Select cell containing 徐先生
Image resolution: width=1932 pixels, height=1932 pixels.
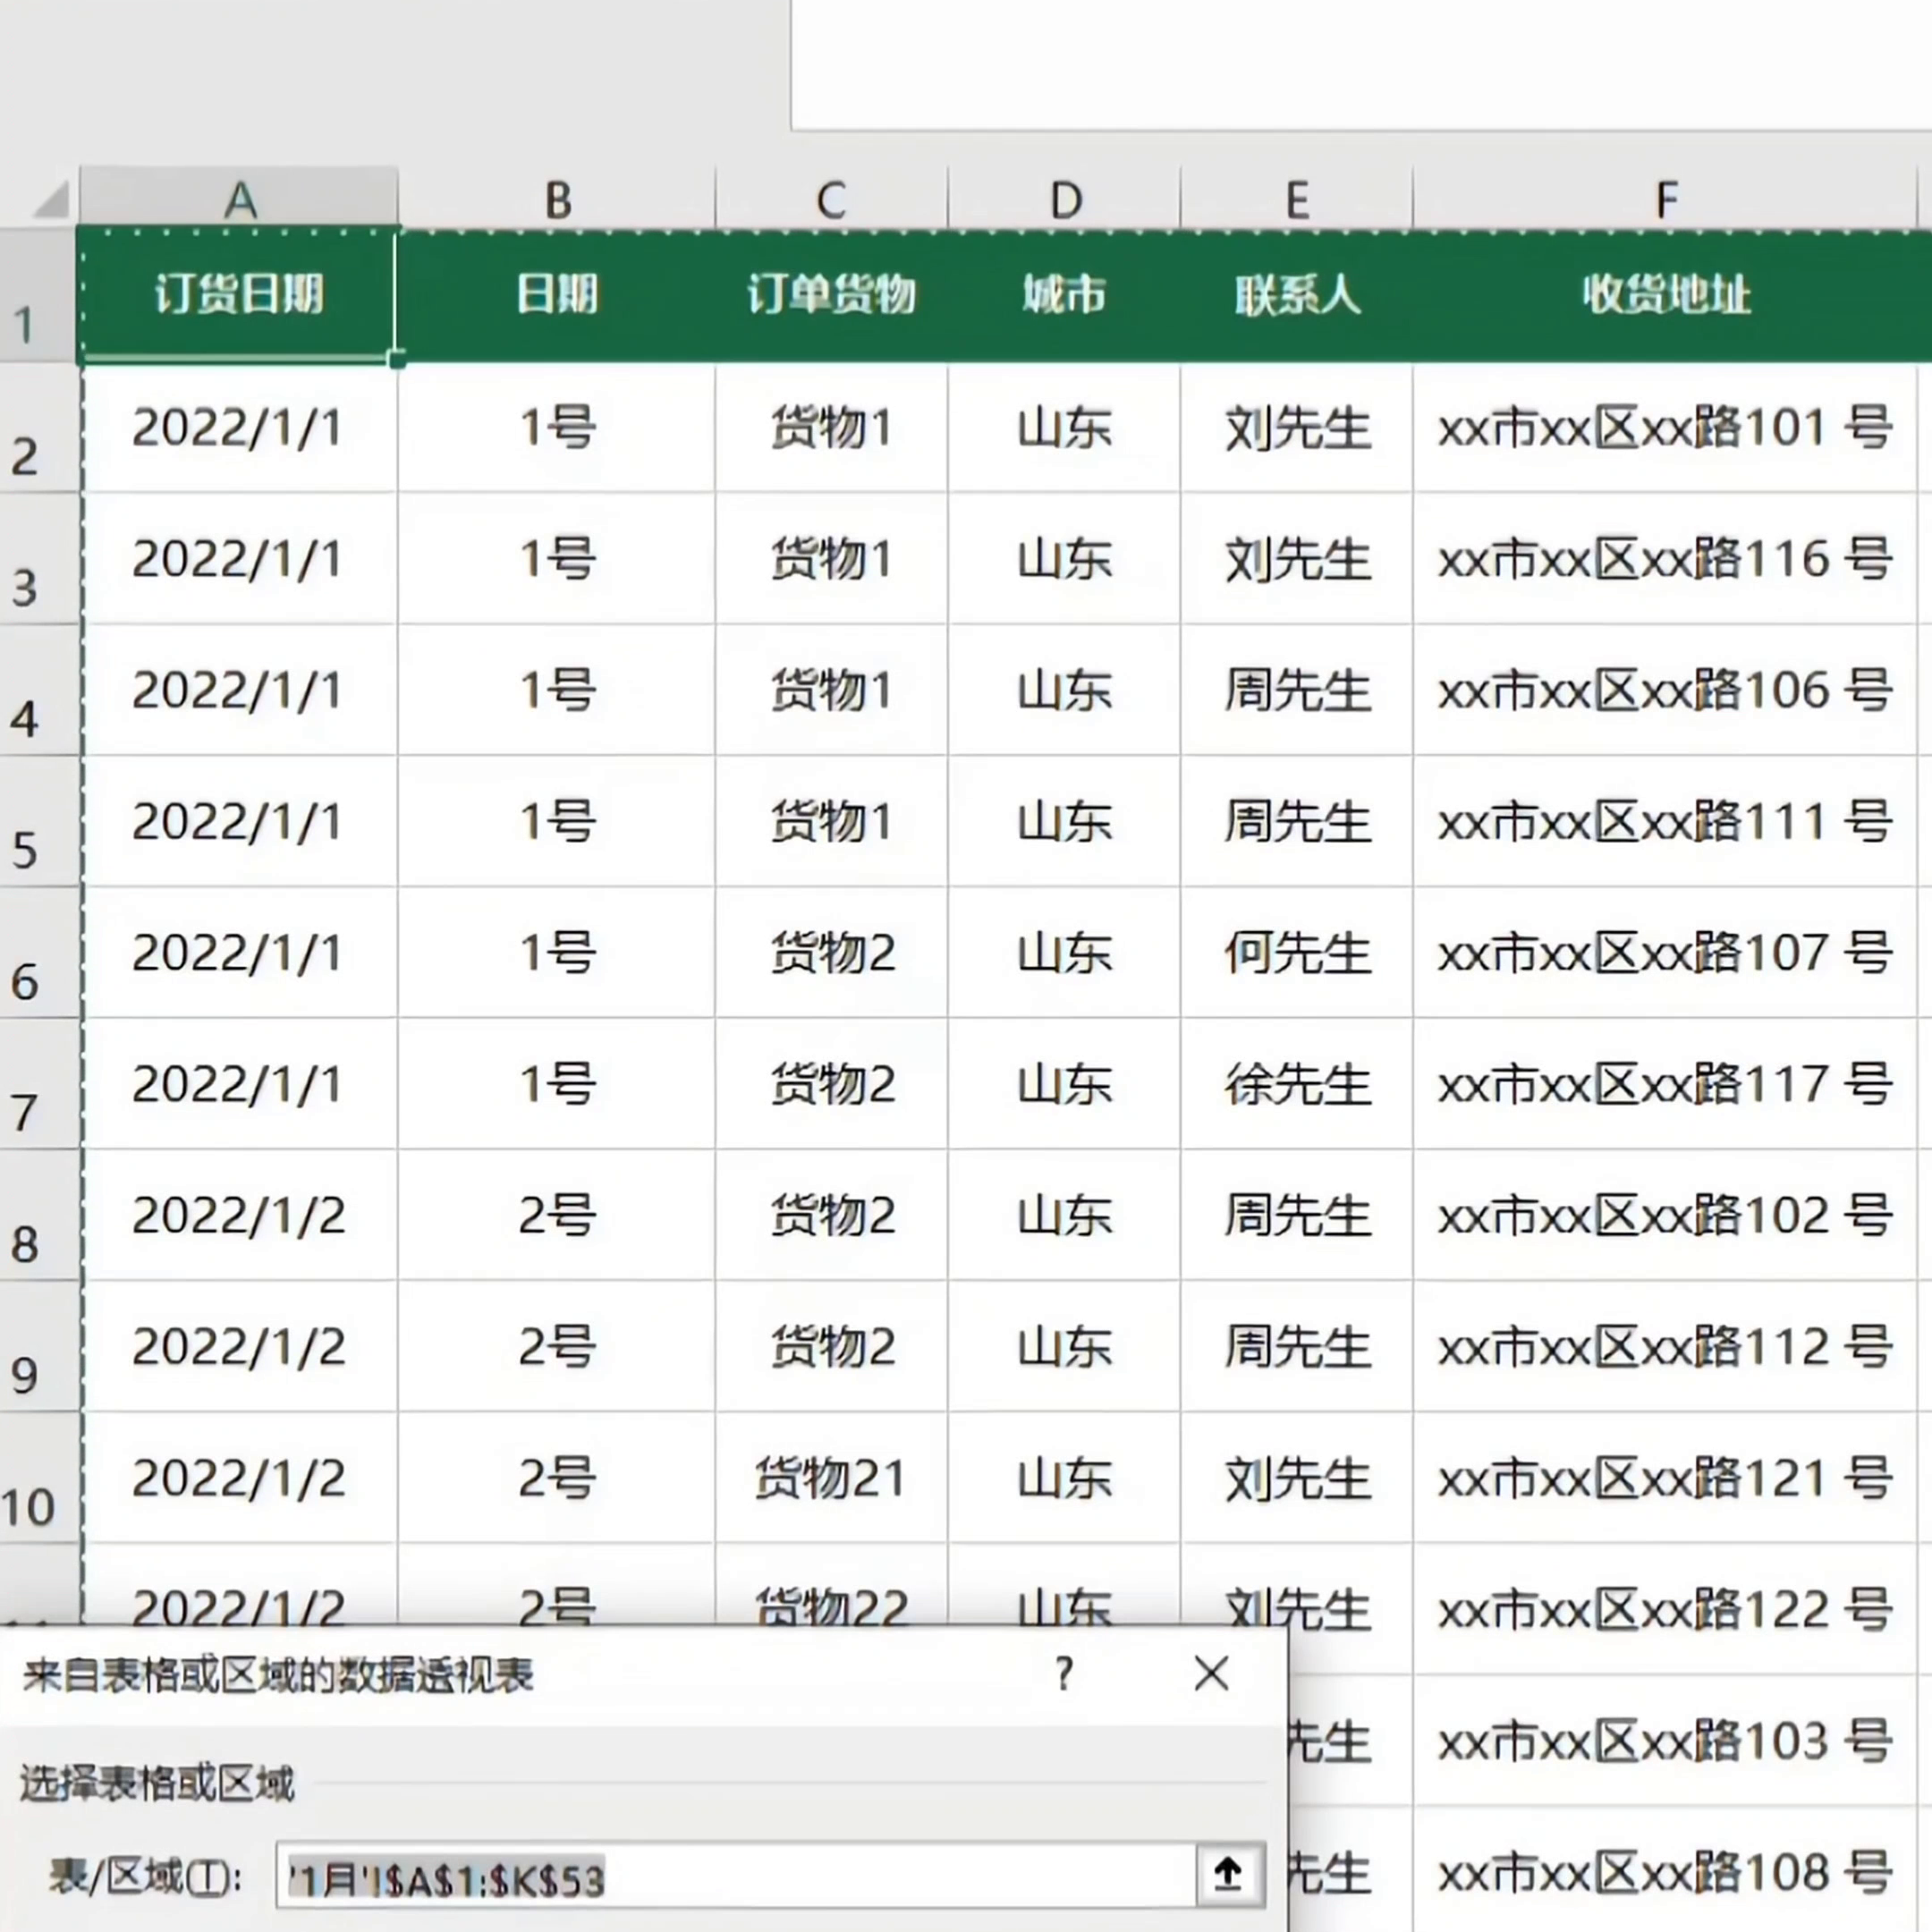(x=1297, y=1084)
